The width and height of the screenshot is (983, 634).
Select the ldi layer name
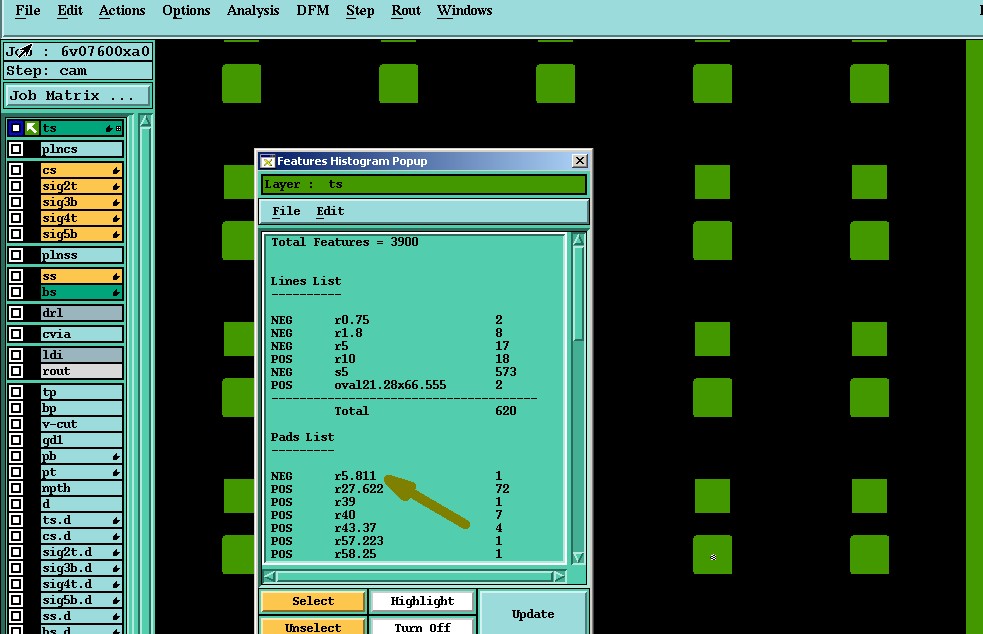point(81,355)
